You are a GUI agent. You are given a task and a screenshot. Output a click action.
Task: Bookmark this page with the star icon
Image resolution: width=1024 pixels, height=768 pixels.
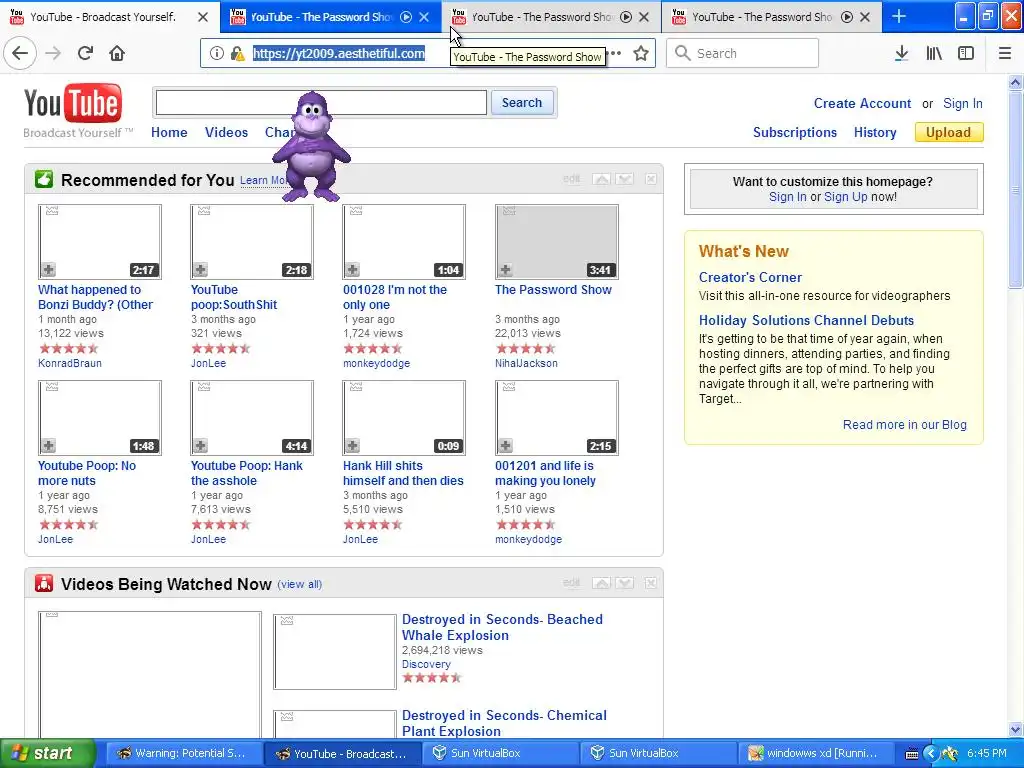(x=641, y=54)
